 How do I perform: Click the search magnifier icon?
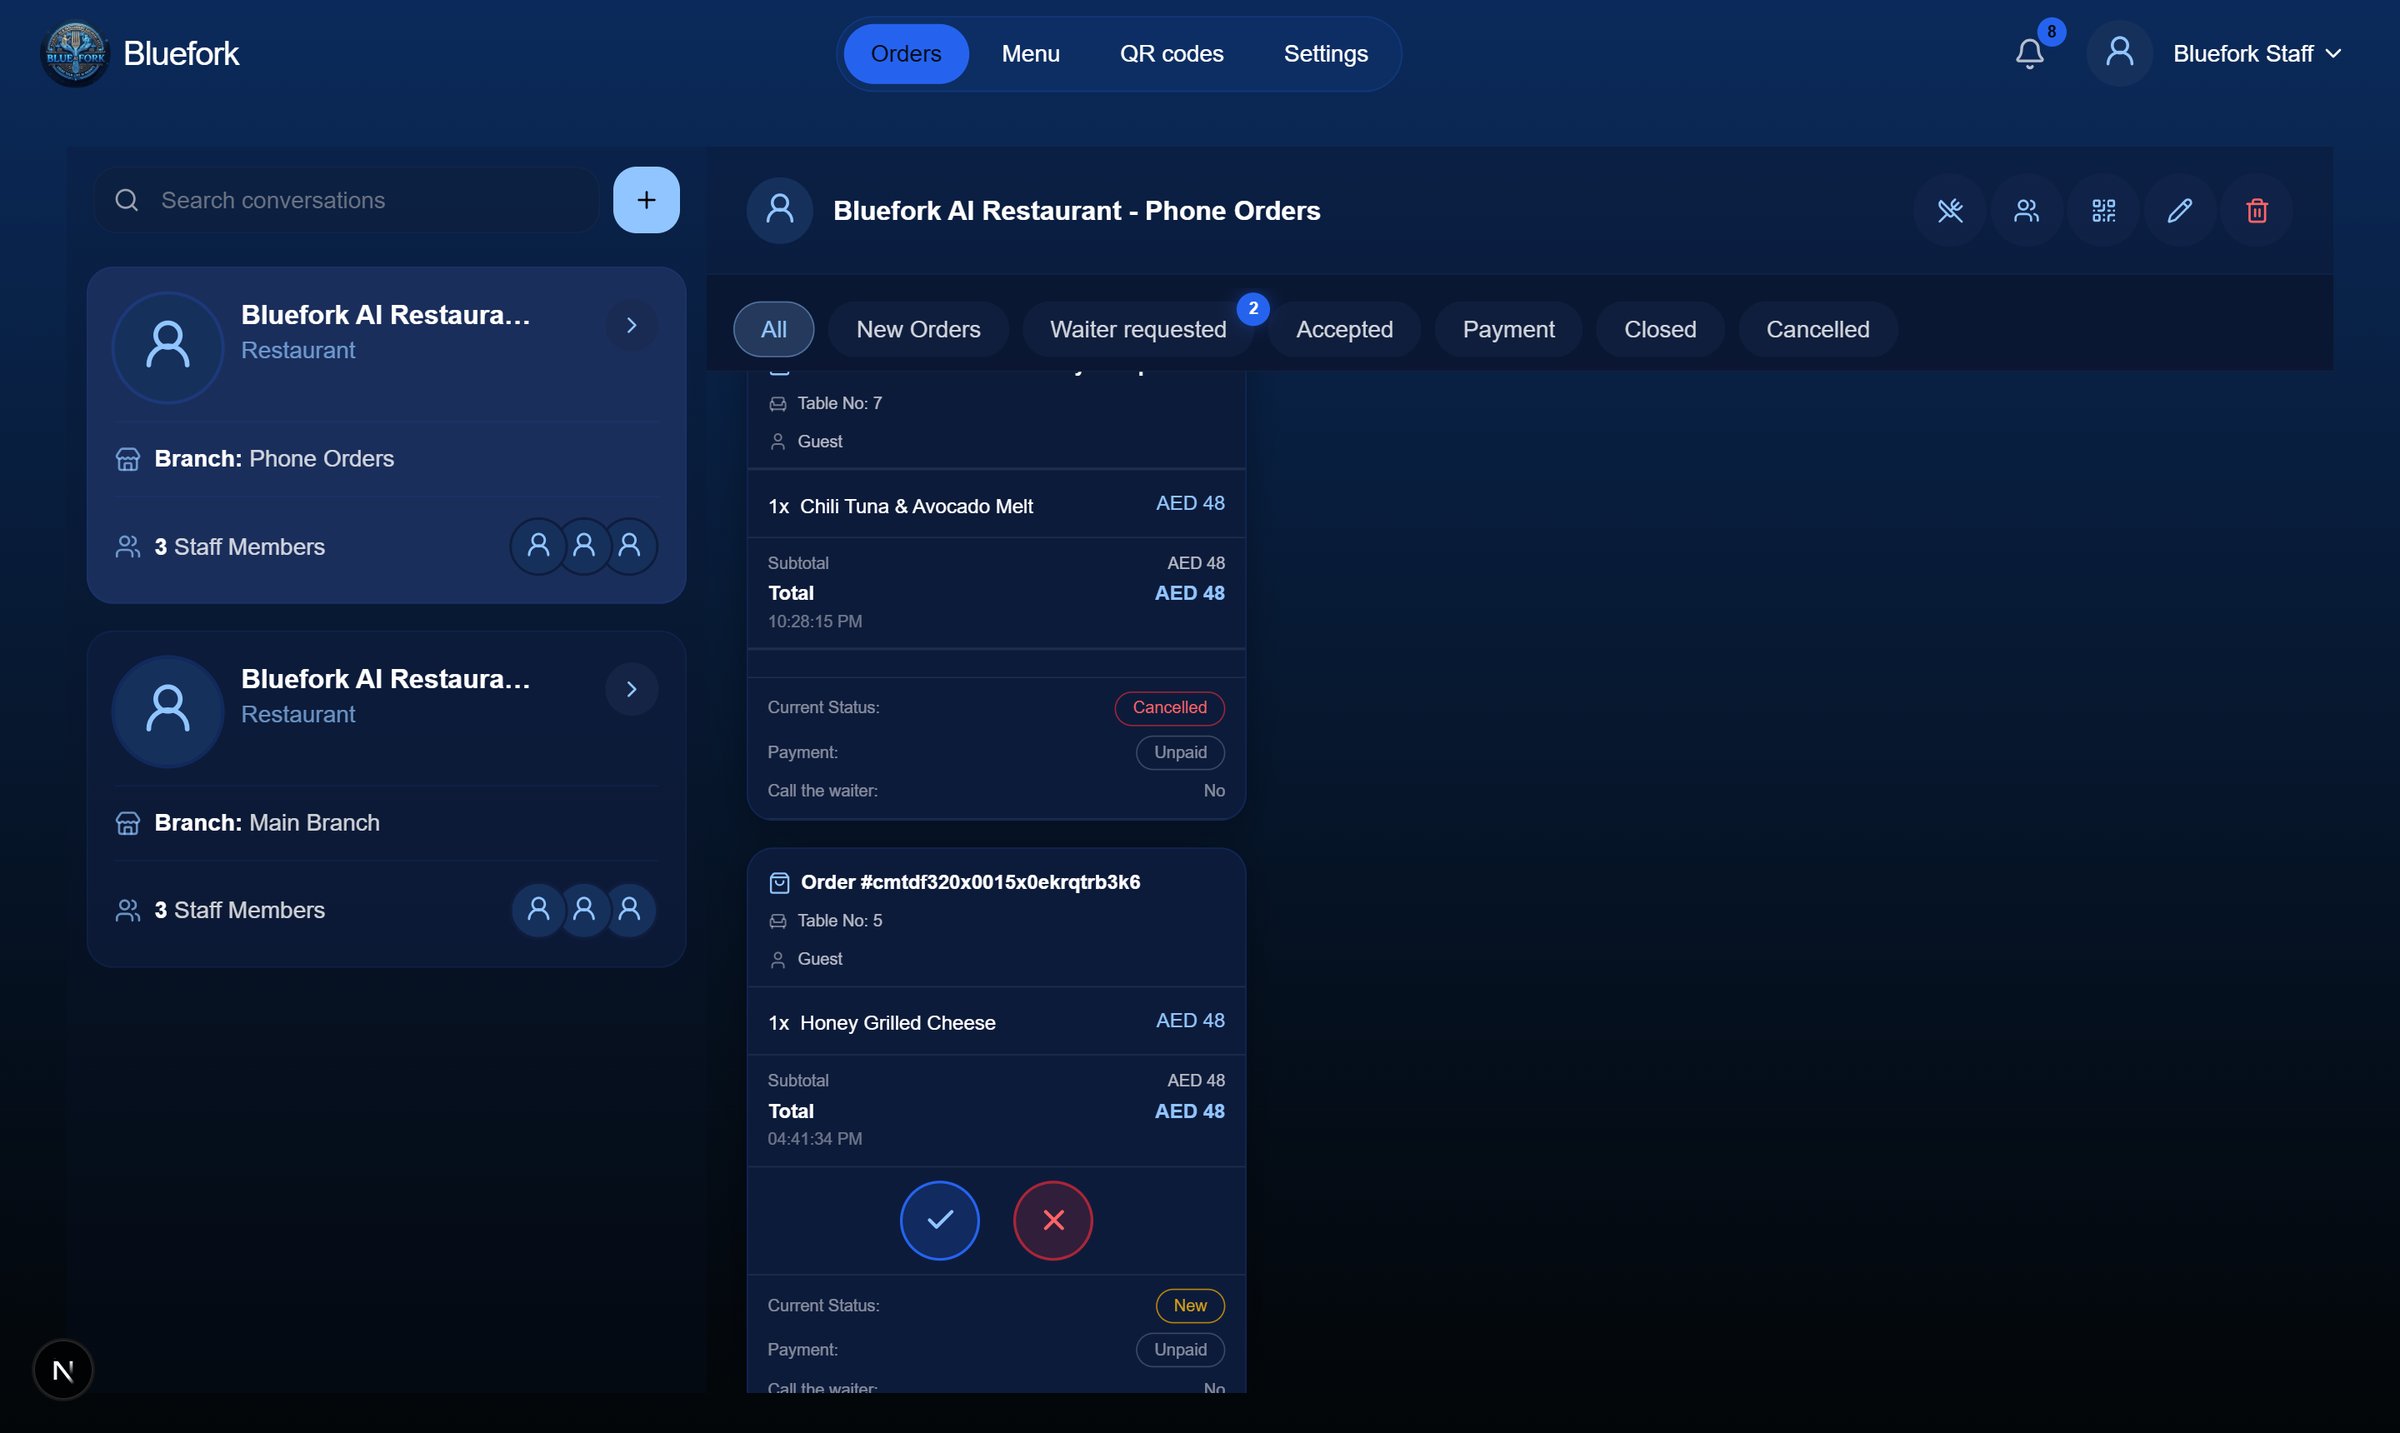pyautogui.click(x=127, y=200)
